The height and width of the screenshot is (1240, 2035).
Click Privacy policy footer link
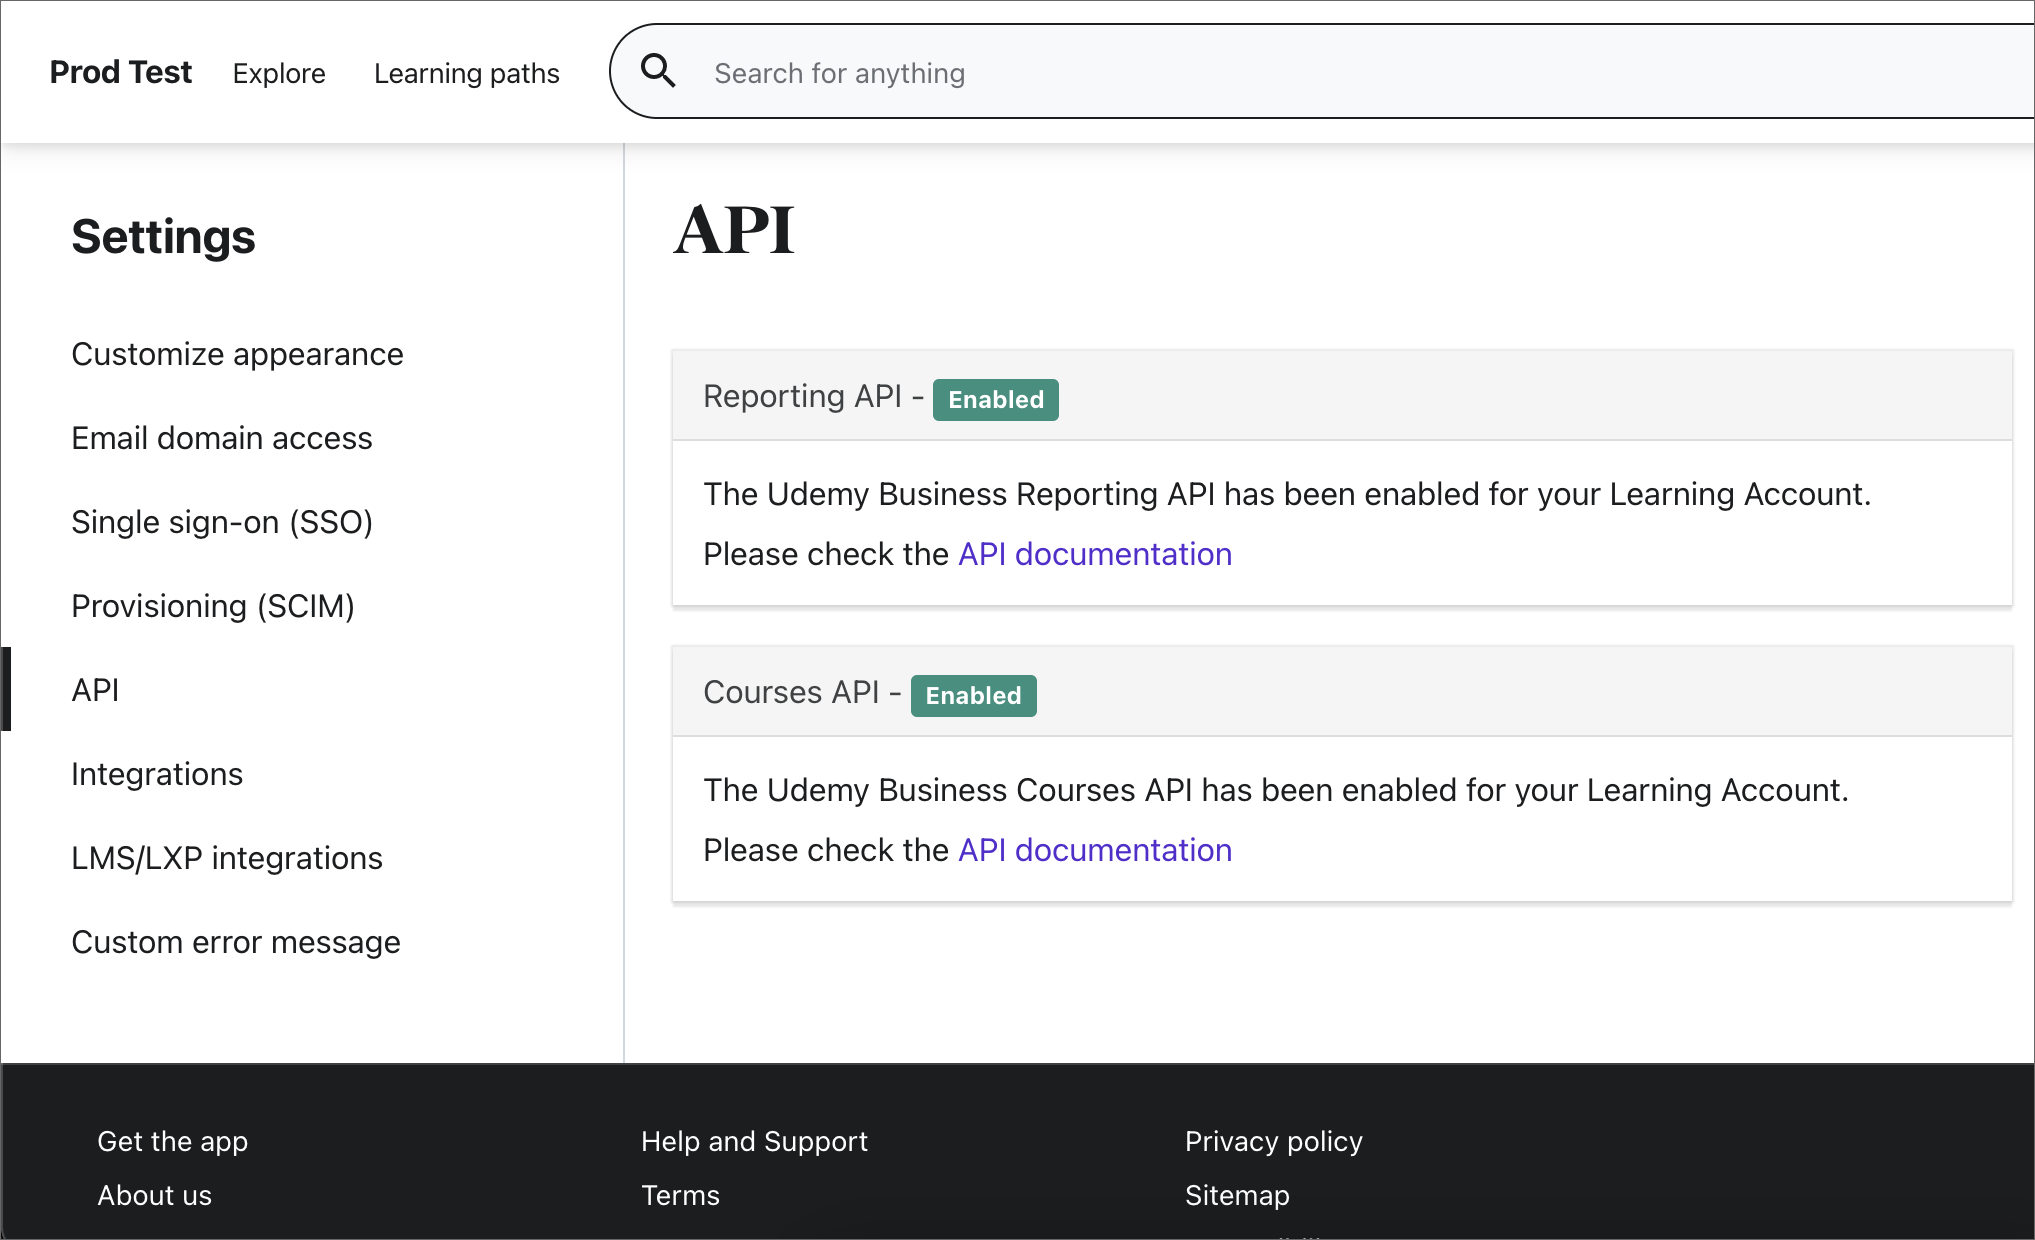coord(1275,1141)
